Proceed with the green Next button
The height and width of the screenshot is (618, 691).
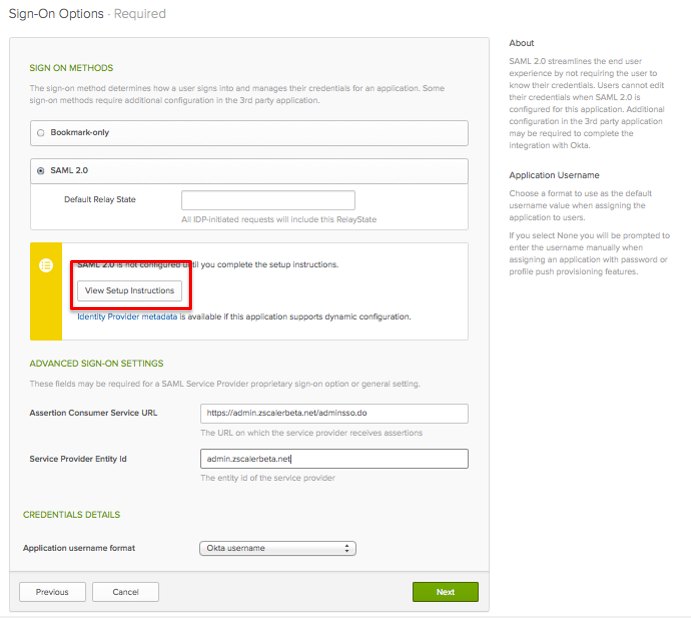[445, 592]
